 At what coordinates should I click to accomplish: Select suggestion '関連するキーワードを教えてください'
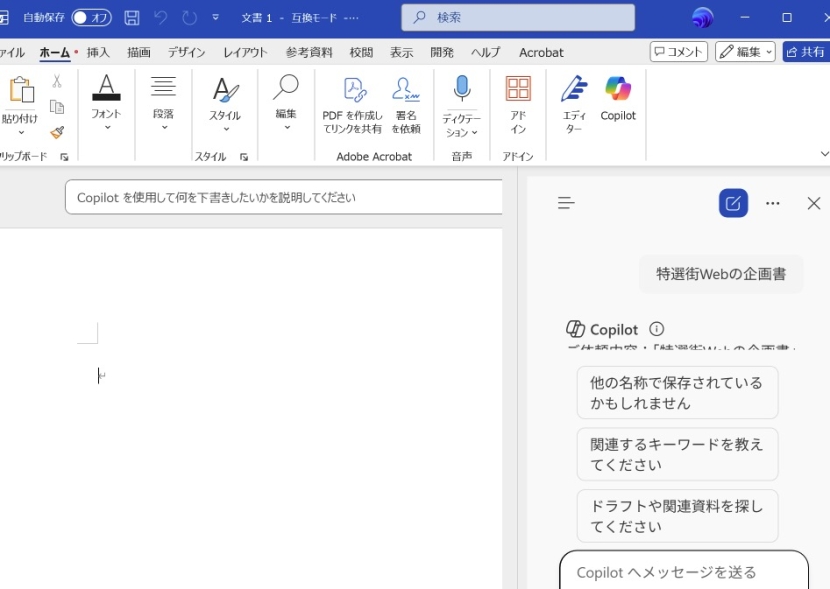[x=677, y=454]
